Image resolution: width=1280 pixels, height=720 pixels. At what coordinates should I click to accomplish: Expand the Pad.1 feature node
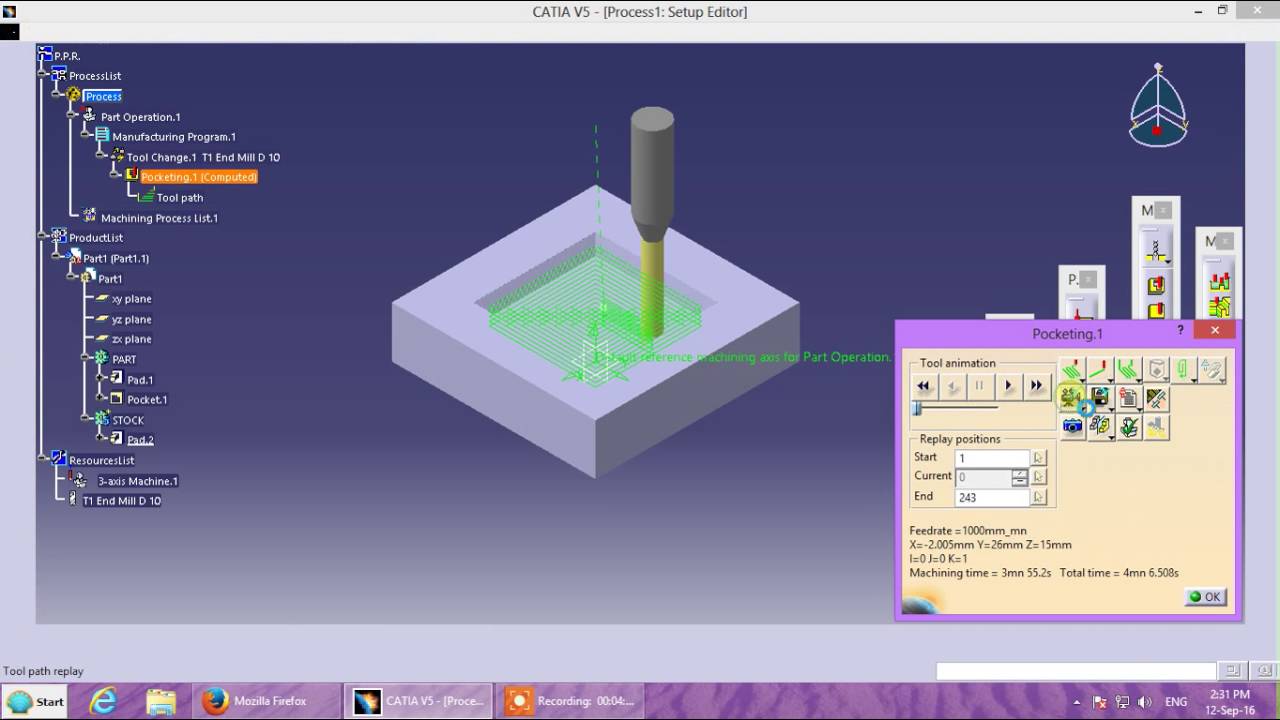point(101,379)
